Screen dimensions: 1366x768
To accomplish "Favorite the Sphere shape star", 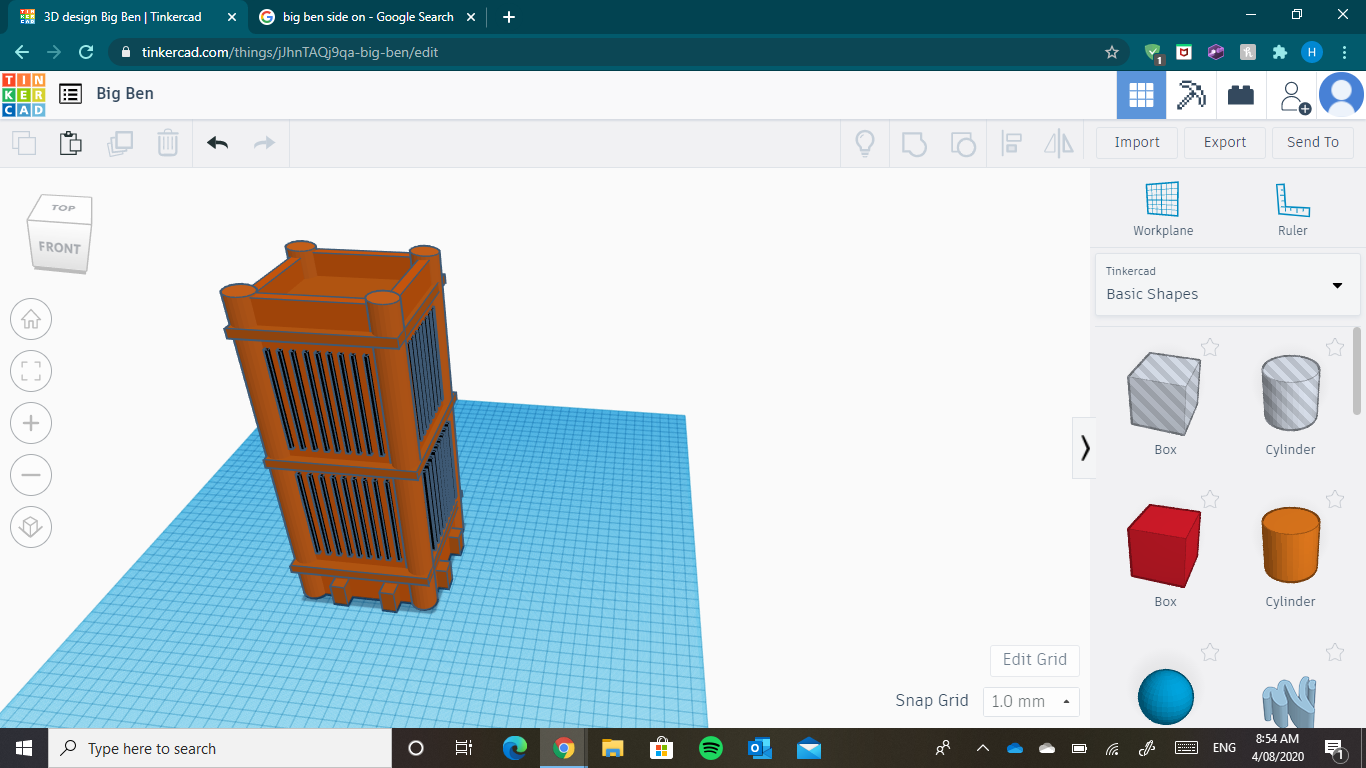I will click(1210, 652).
